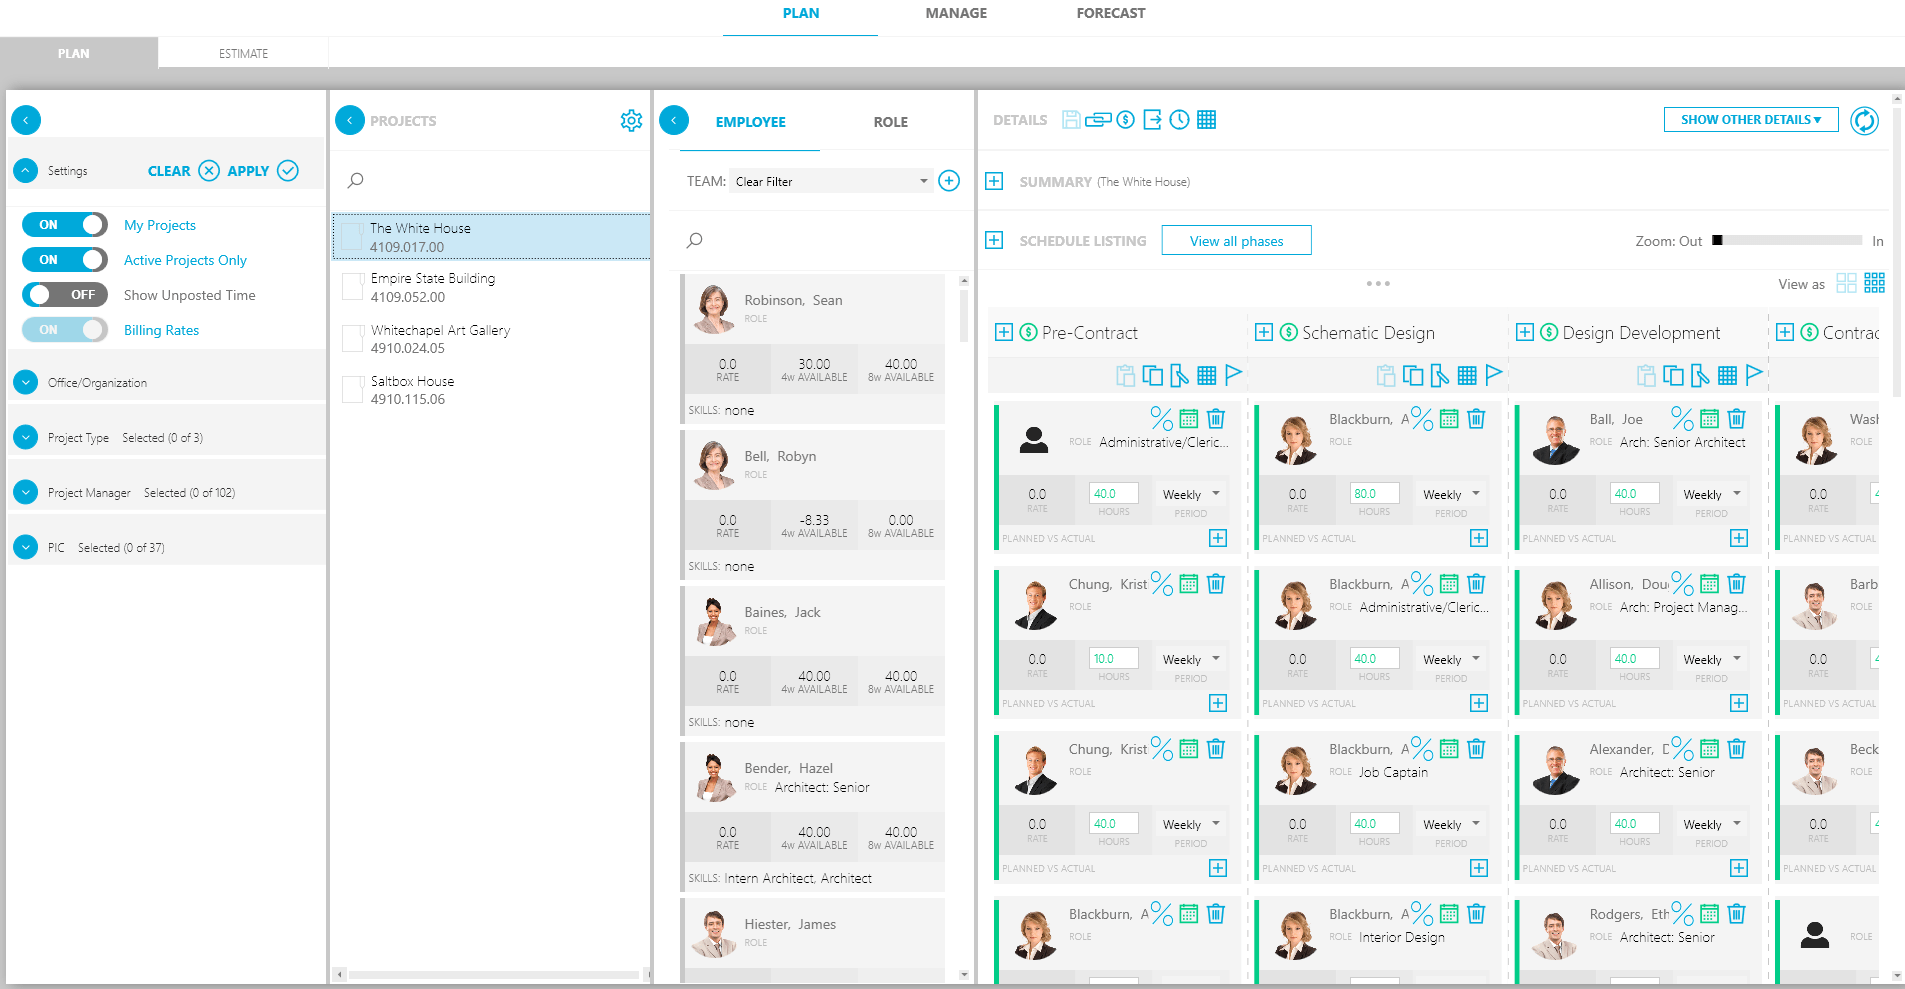Open the top PLAN tab
1905x989 pixels.
pos(800,14)
